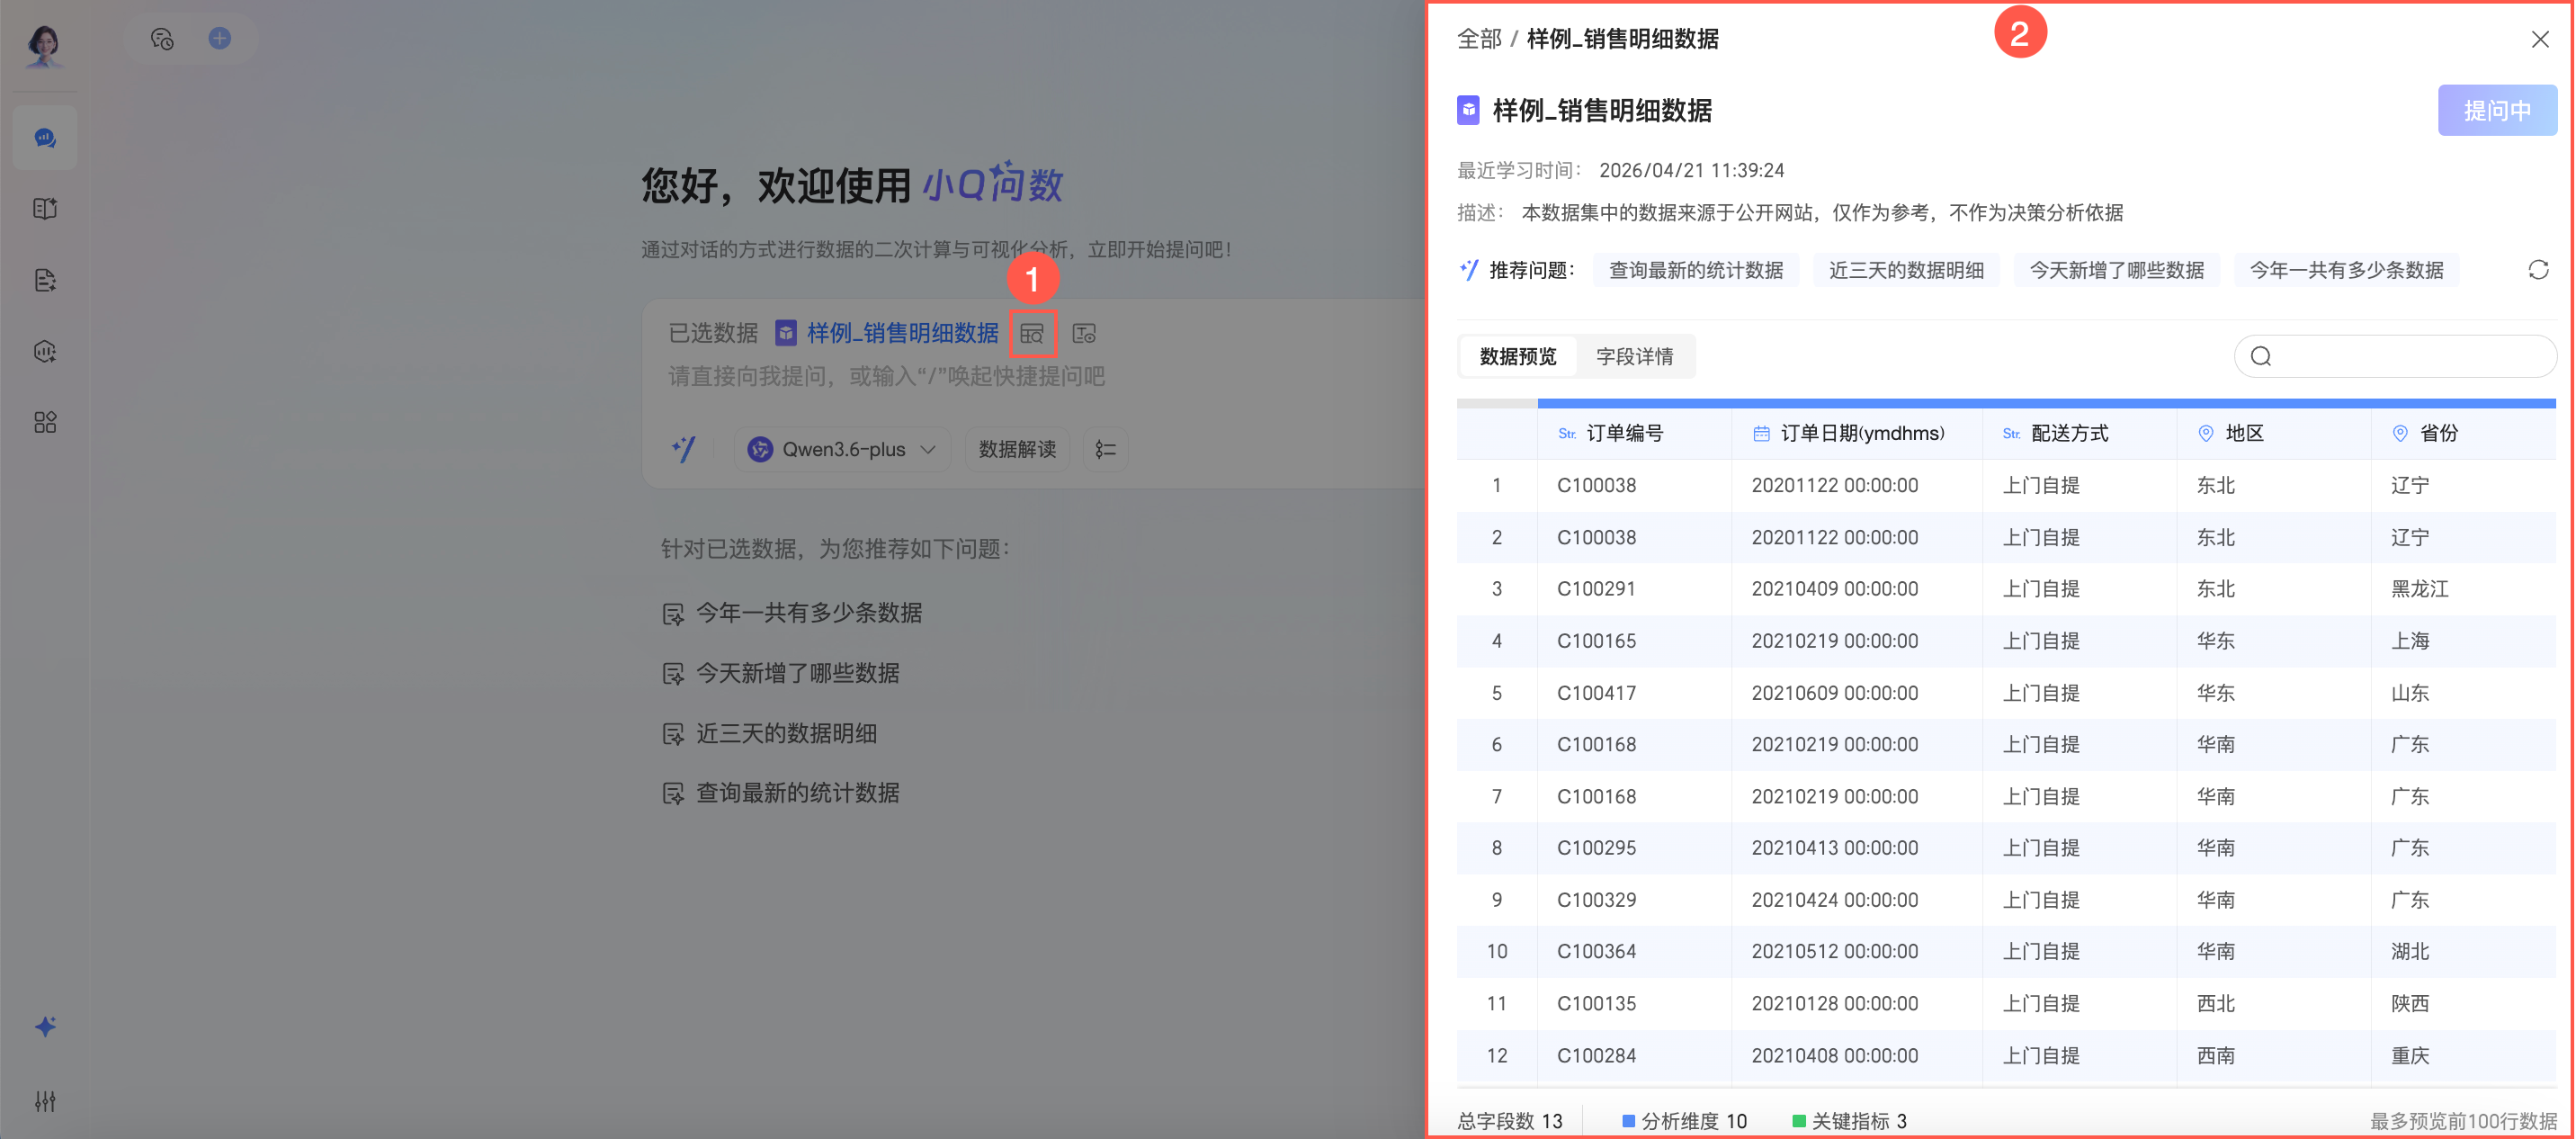This screenshot has height=1139, width=2576.
Task: Click the search magnifier icon in the panel
Action: (x=2261, y=356)
